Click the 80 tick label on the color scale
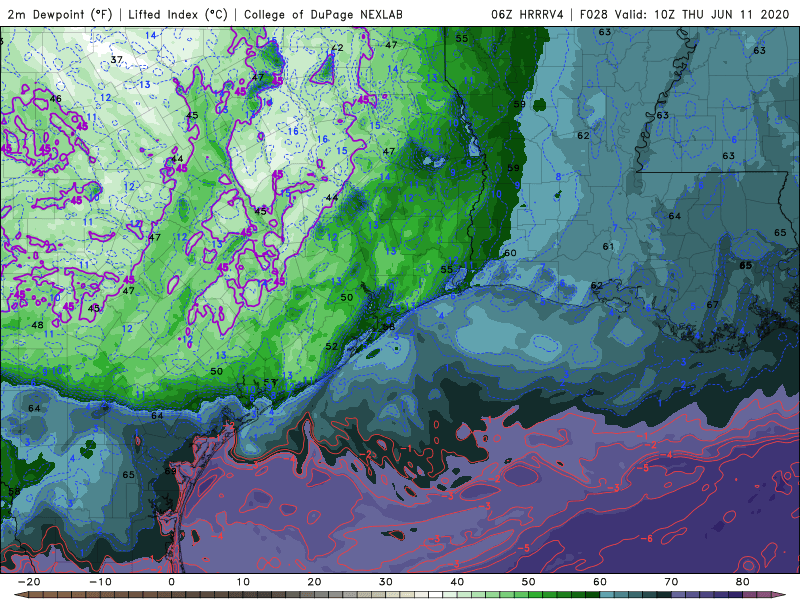This screenshot has width=800, height=600. tap(743, 582)
